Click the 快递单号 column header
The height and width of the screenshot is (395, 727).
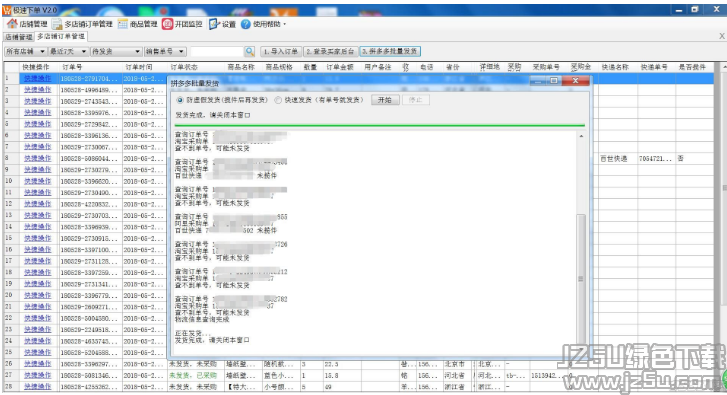click(x=656, y=67)
